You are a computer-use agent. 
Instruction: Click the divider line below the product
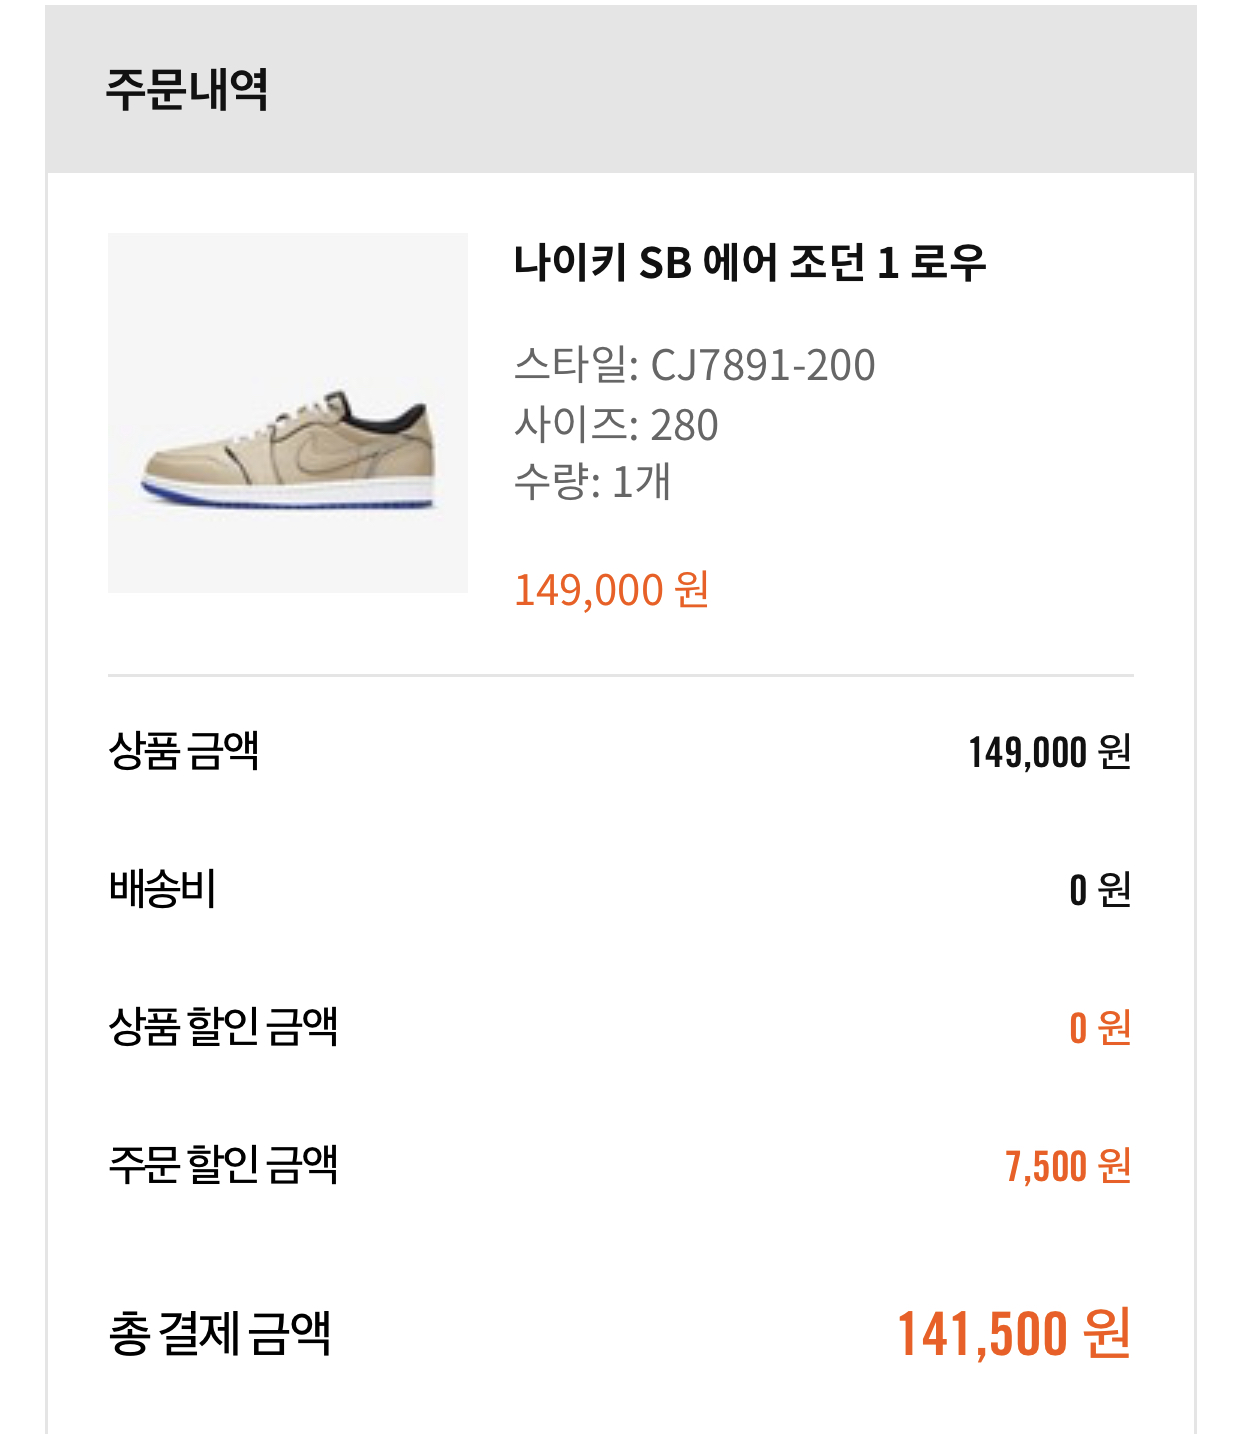click(x=620, y=675)
